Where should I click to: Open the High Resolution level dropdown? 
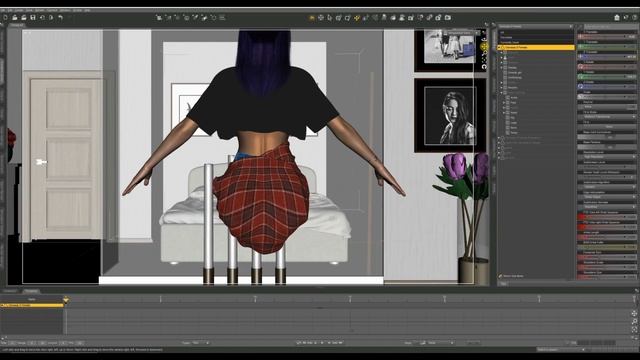coord(607,157)
